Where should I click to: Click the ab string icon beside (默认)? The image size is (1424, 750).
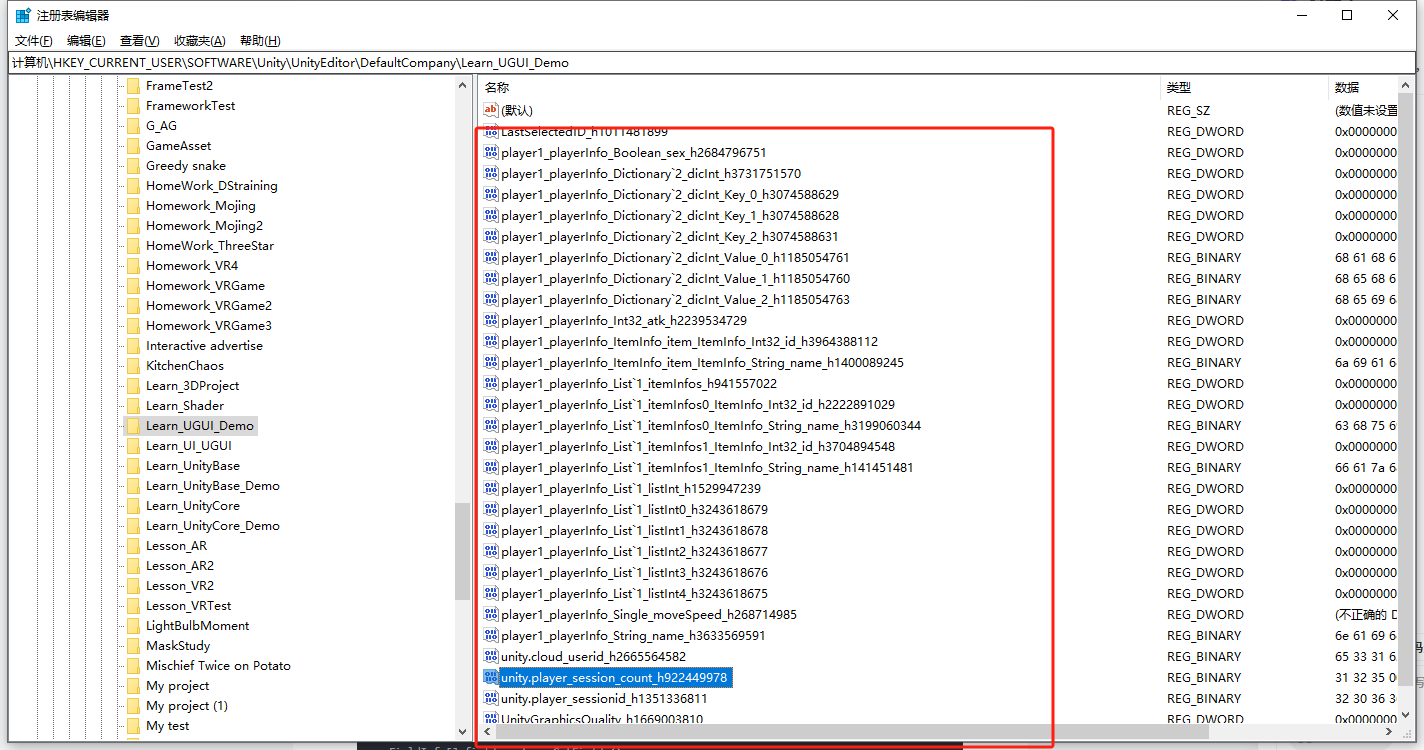click(x=490, y=110)
